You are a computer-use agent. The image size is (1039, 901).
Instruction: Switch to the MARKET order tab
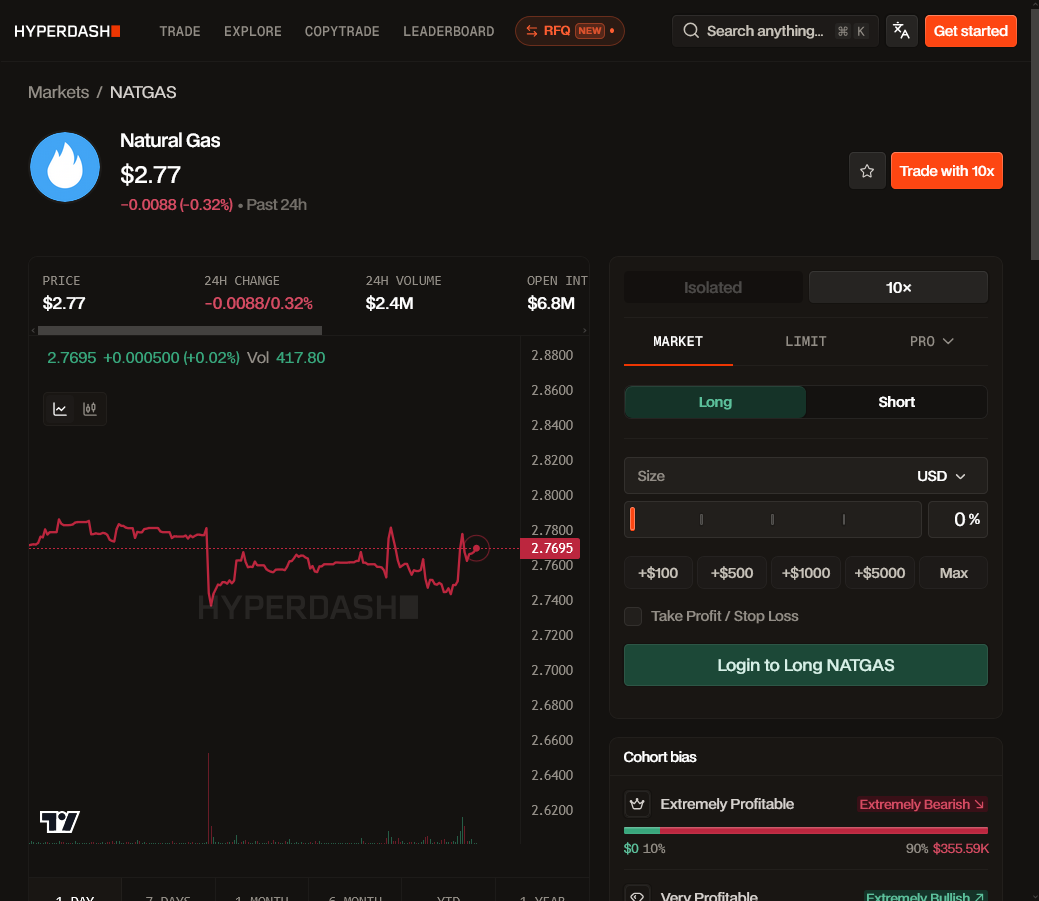click(678, 341)
